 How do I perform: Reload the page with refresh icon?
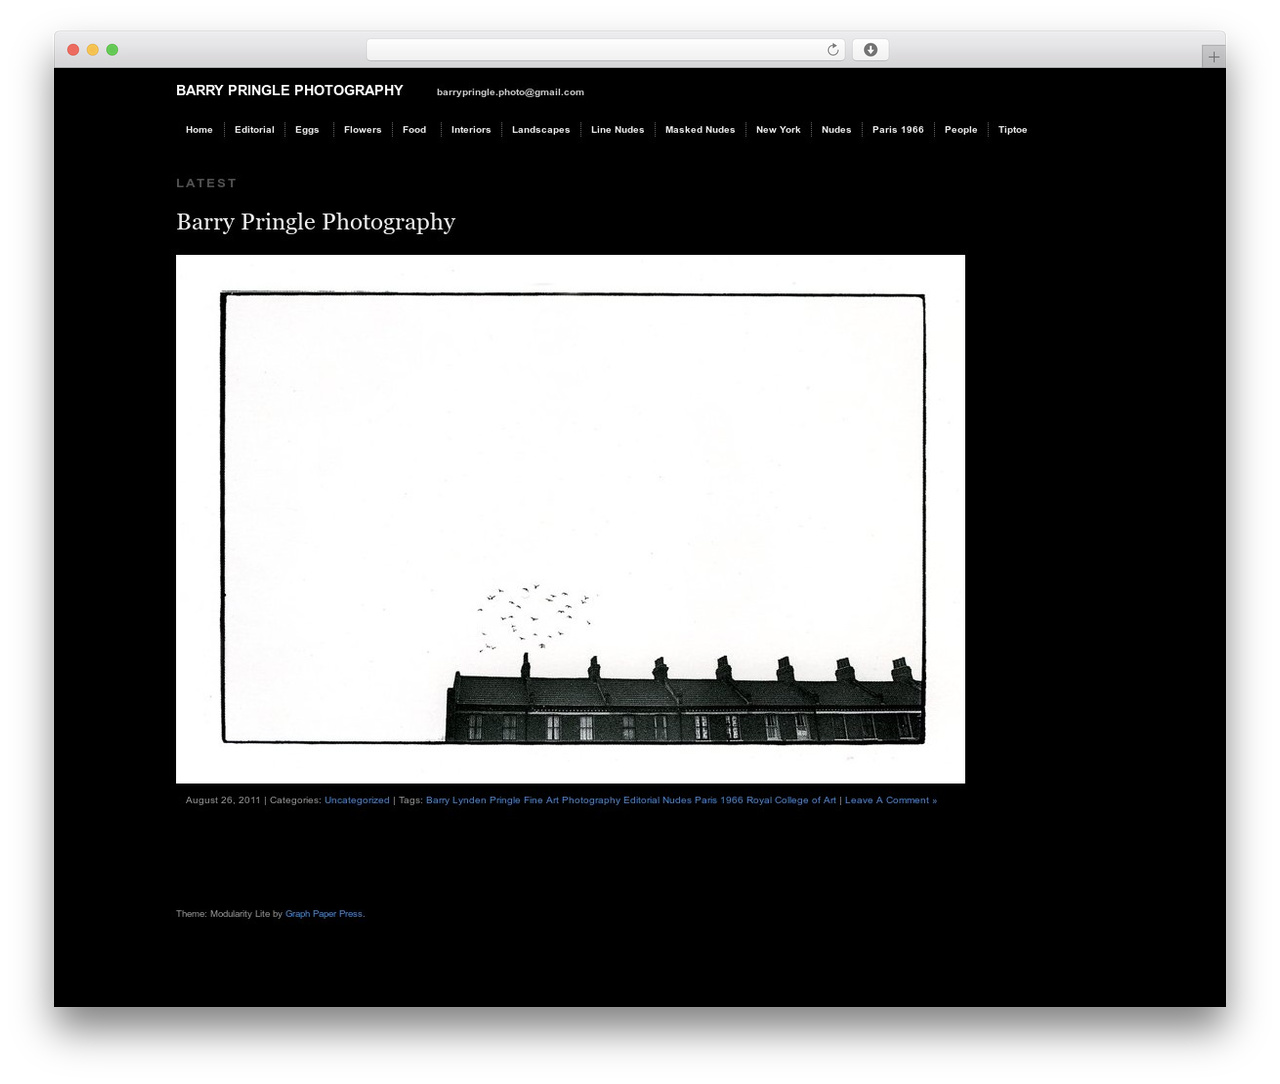coord(832,50)
